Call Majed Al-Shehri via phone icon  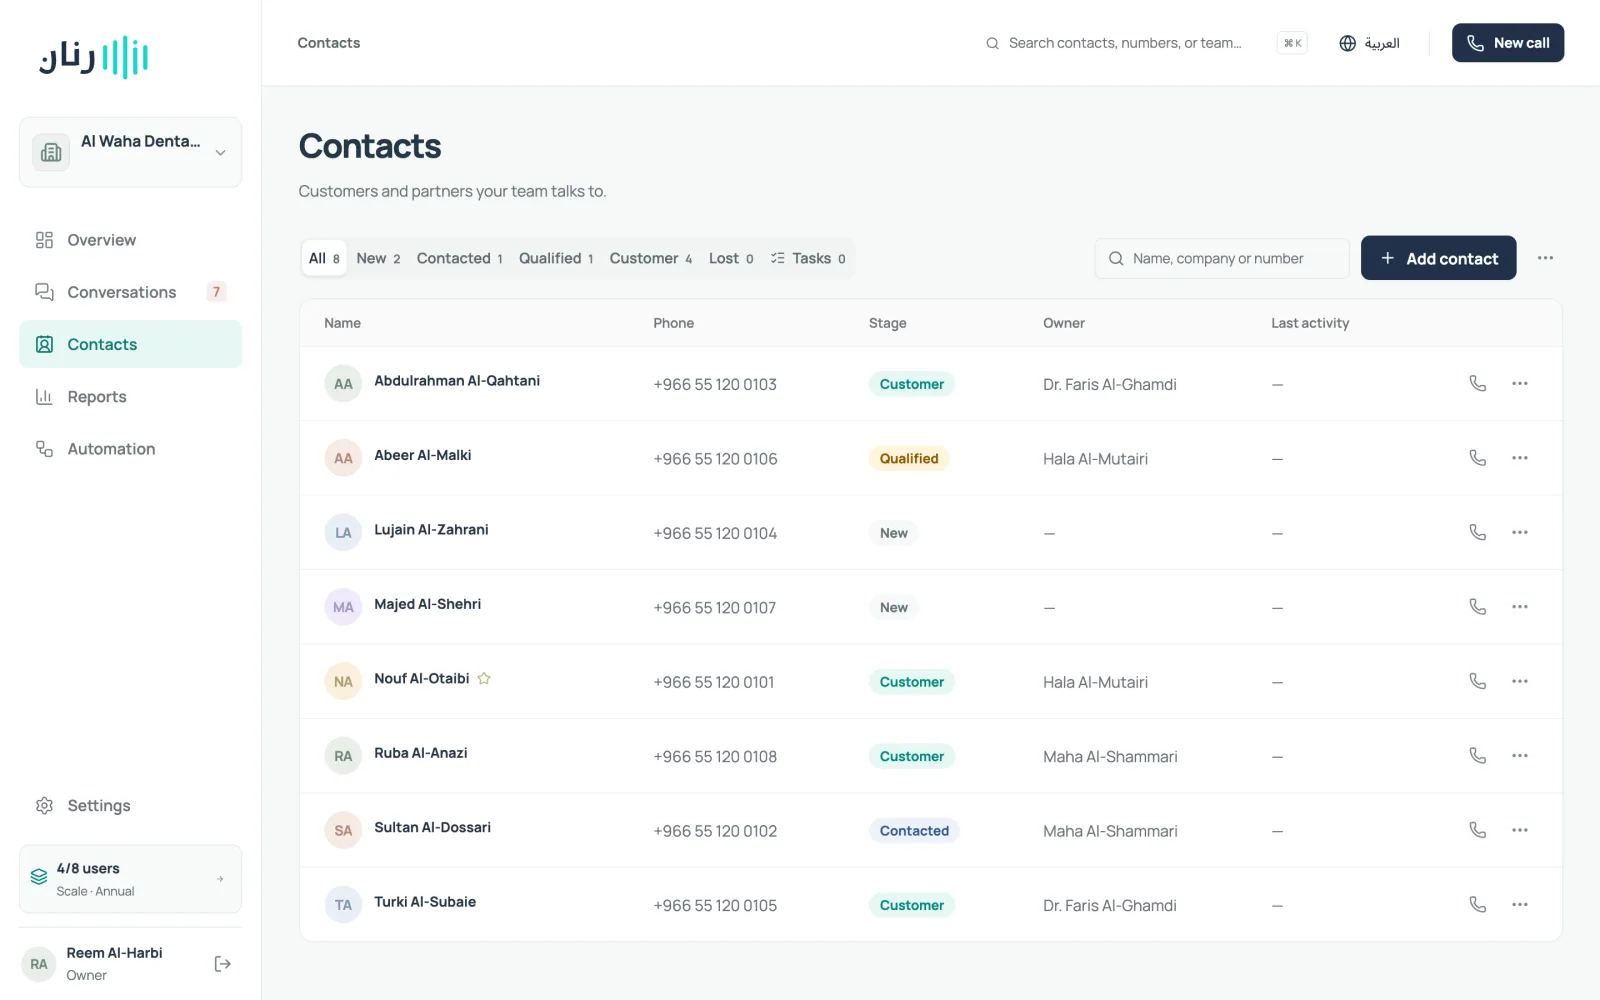click(x=1477, y=607)
